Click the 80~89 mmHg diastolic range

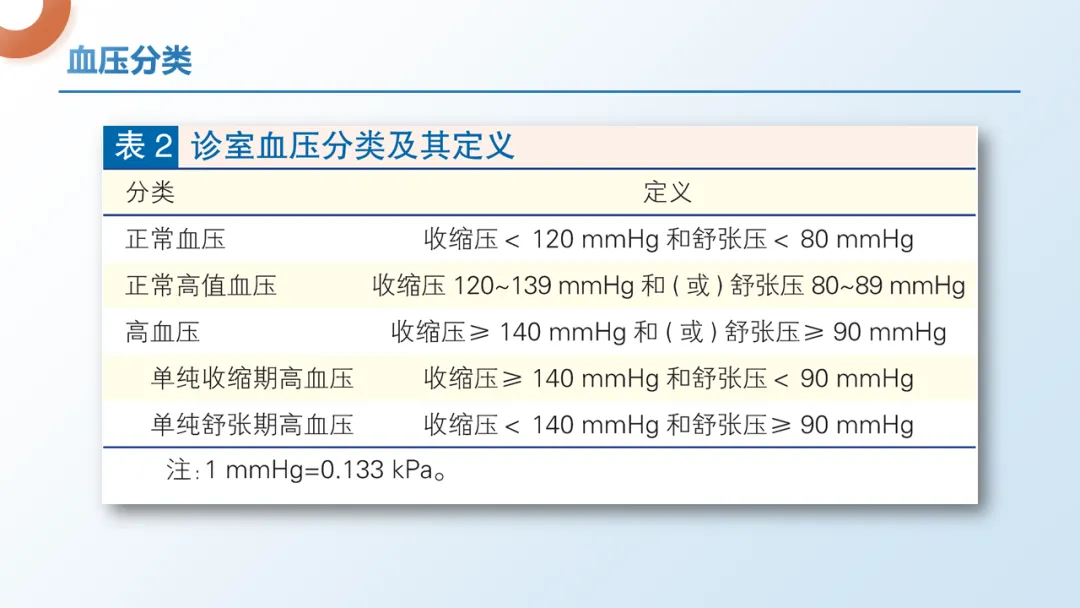click(889, 286)
